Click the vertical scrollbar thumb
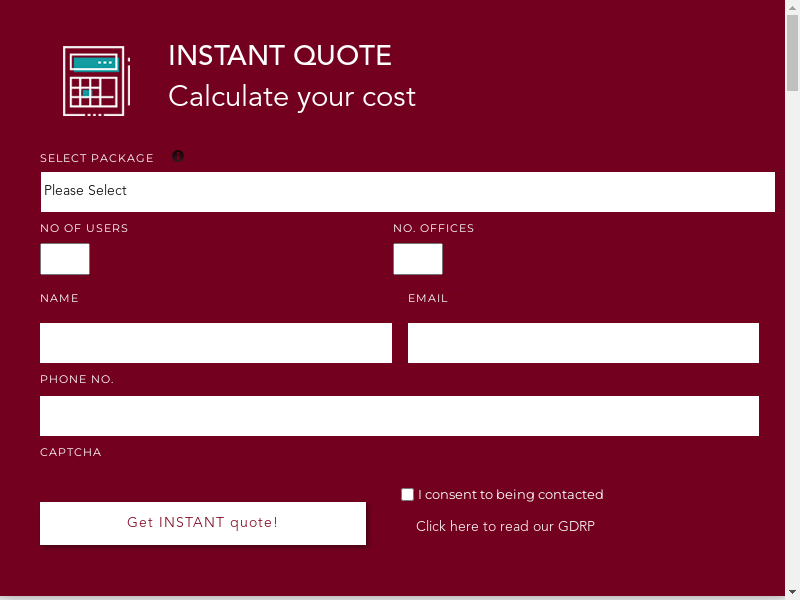The height and width of the screenshot is (600, 800). (x=793, y=50)
